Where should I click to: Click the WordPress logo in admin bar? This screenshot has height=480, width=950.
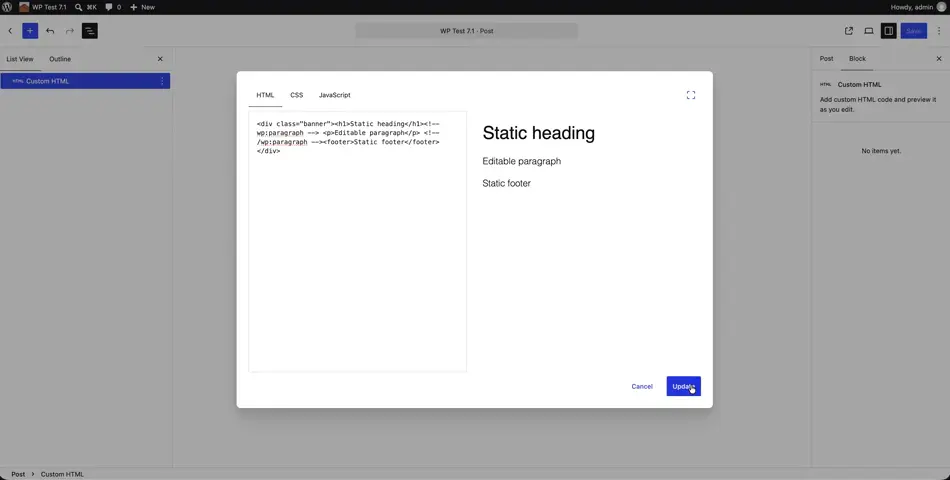7,7
